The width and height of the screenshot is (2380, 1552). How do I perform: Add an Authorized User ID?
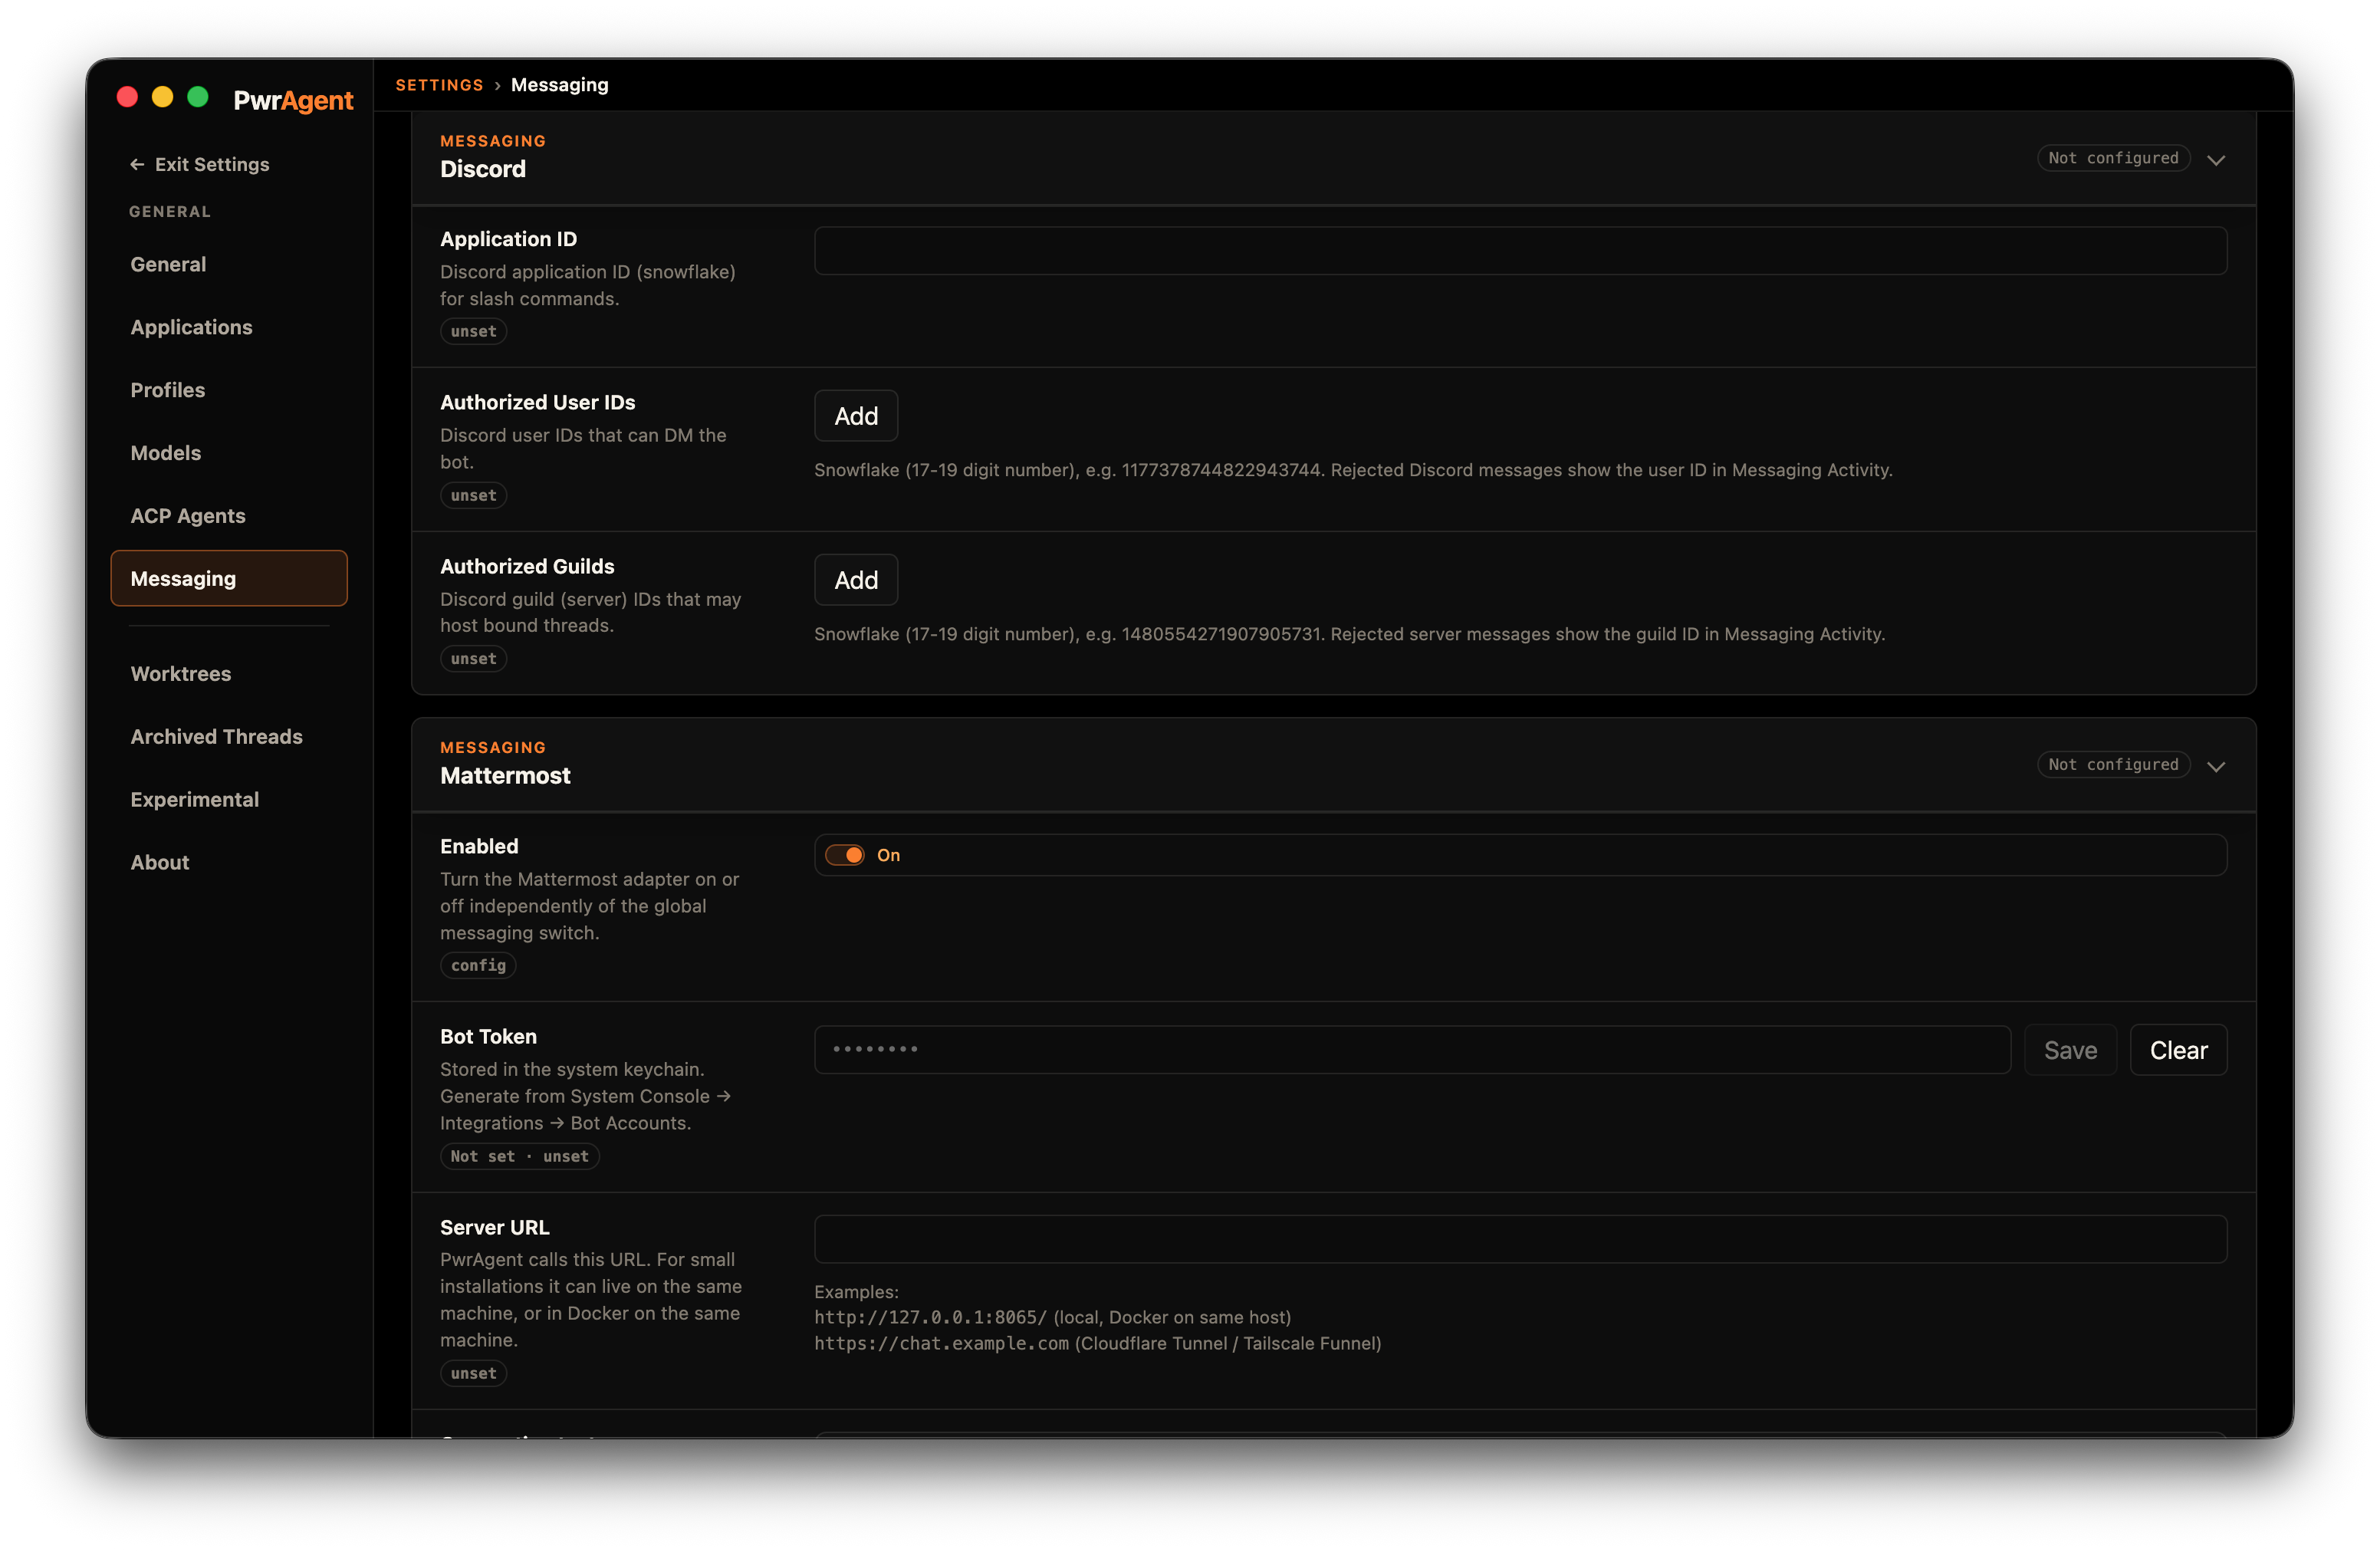856,416
